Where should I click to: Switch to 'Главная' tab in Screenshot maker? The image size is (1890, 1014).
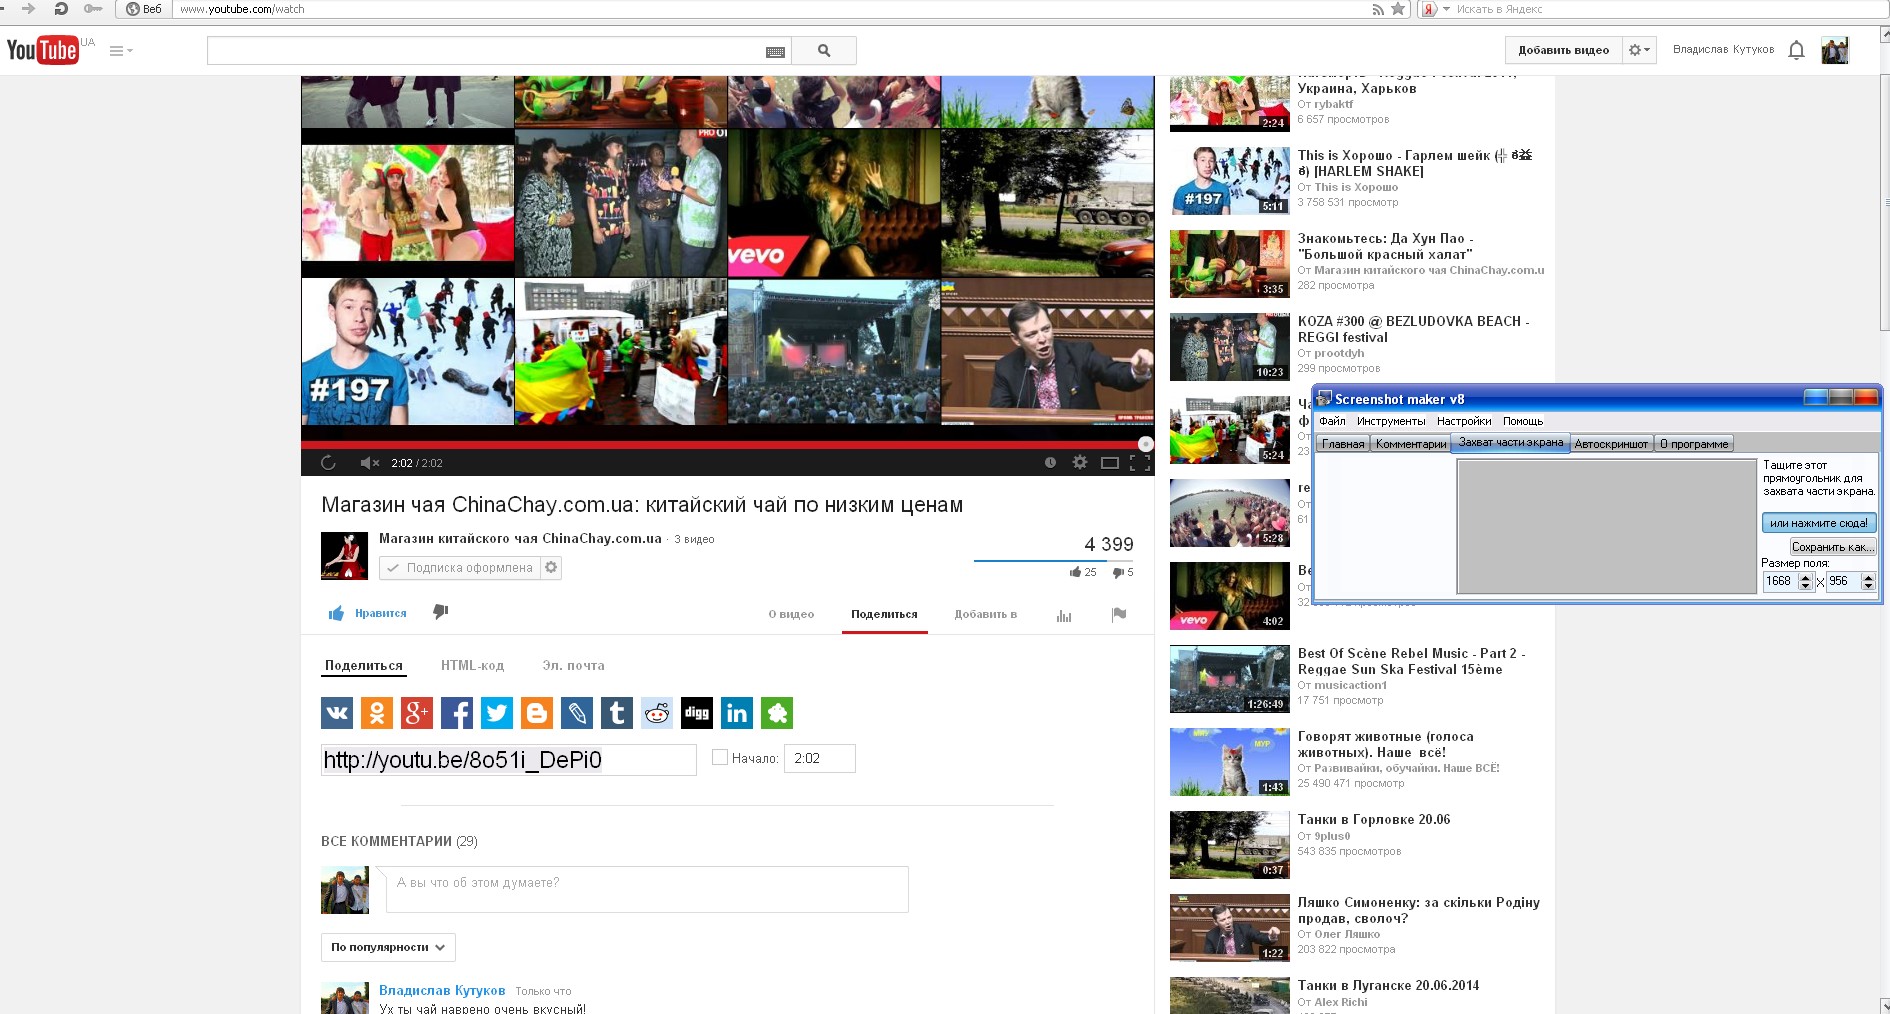pyautogui.click(x=1343, y=444)
